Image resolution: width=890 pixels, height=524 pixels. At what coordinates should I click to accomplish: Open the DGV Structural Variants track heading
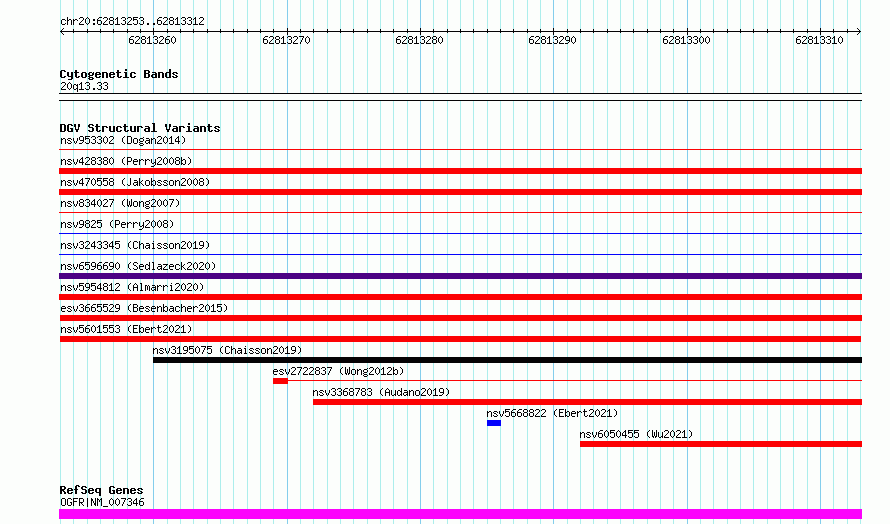tap(140, 128)
